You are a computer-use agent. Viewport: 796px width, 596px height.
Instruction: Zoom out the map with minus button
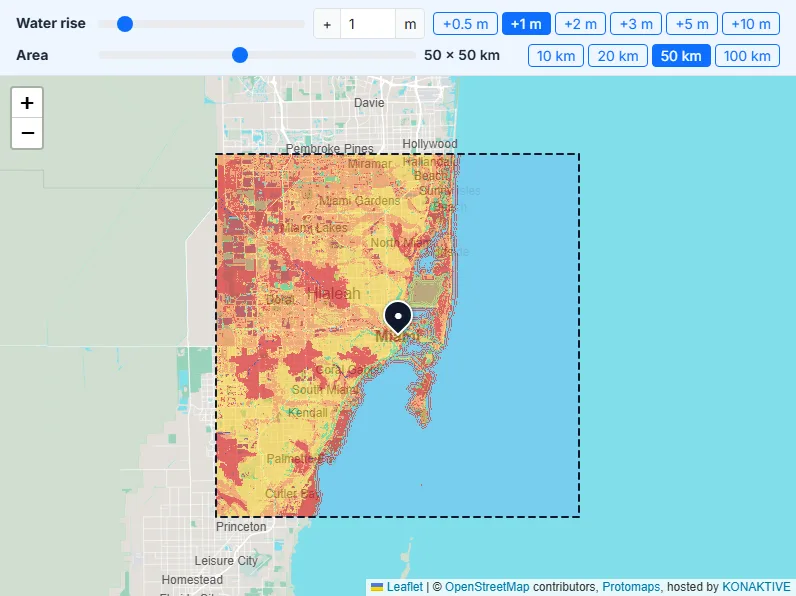(27, 133)
